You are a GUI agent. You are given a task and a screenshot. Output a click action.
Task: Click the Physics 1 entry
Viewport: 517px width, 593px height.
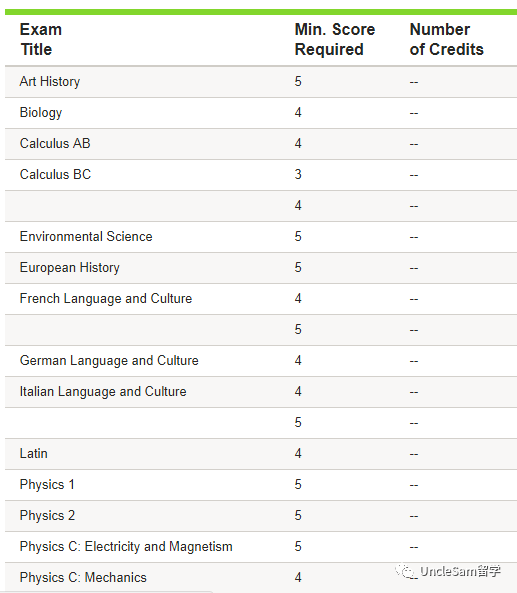(x=47, y=485)
